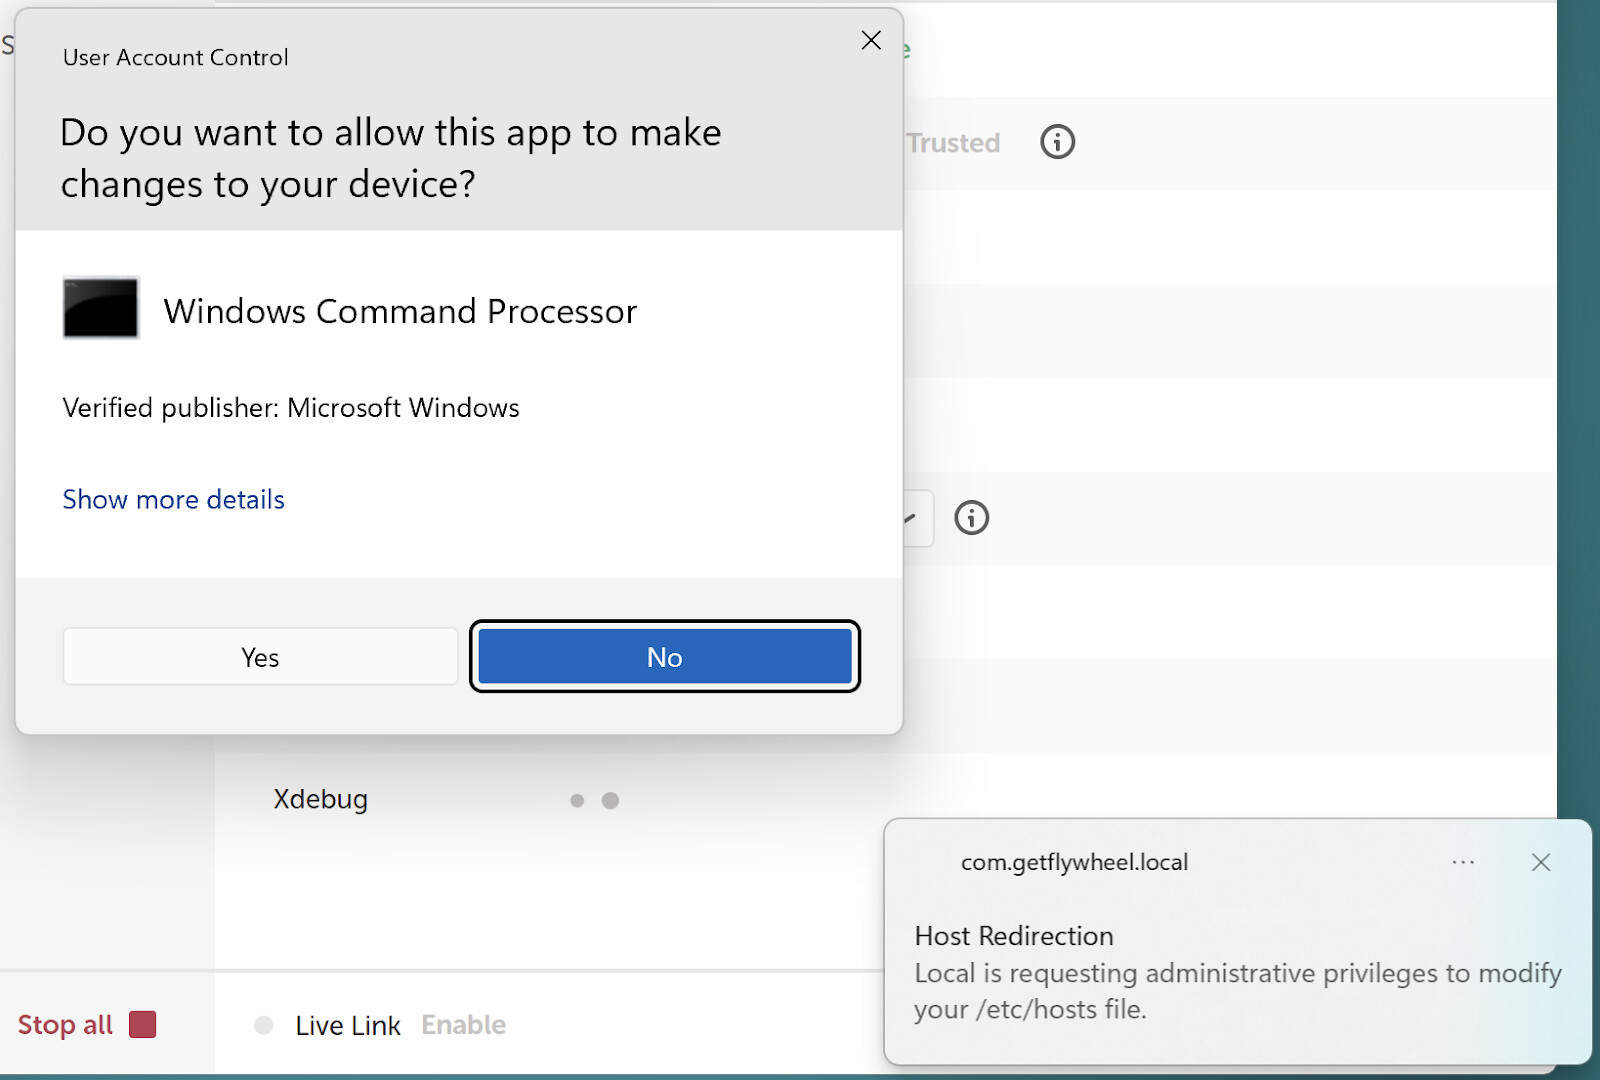Image resolution: width=1600 pixels, height=1080 pixels.
Task: Close the User Account Control dialog
Action: click(x=871, y=40)
